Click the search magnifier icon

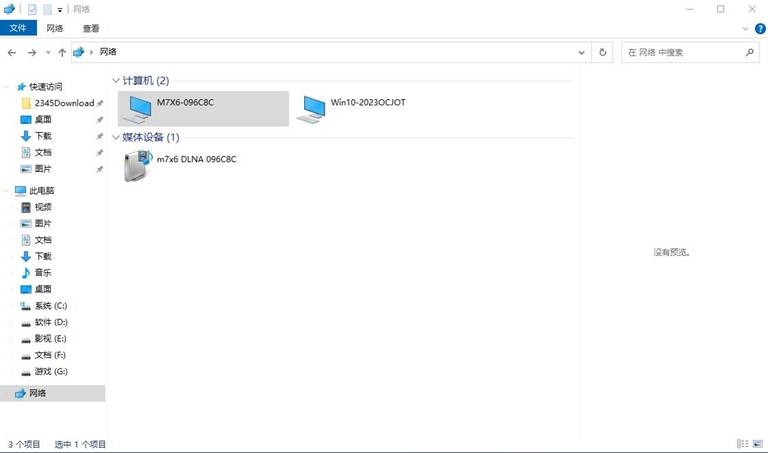[x=749, y=52]
